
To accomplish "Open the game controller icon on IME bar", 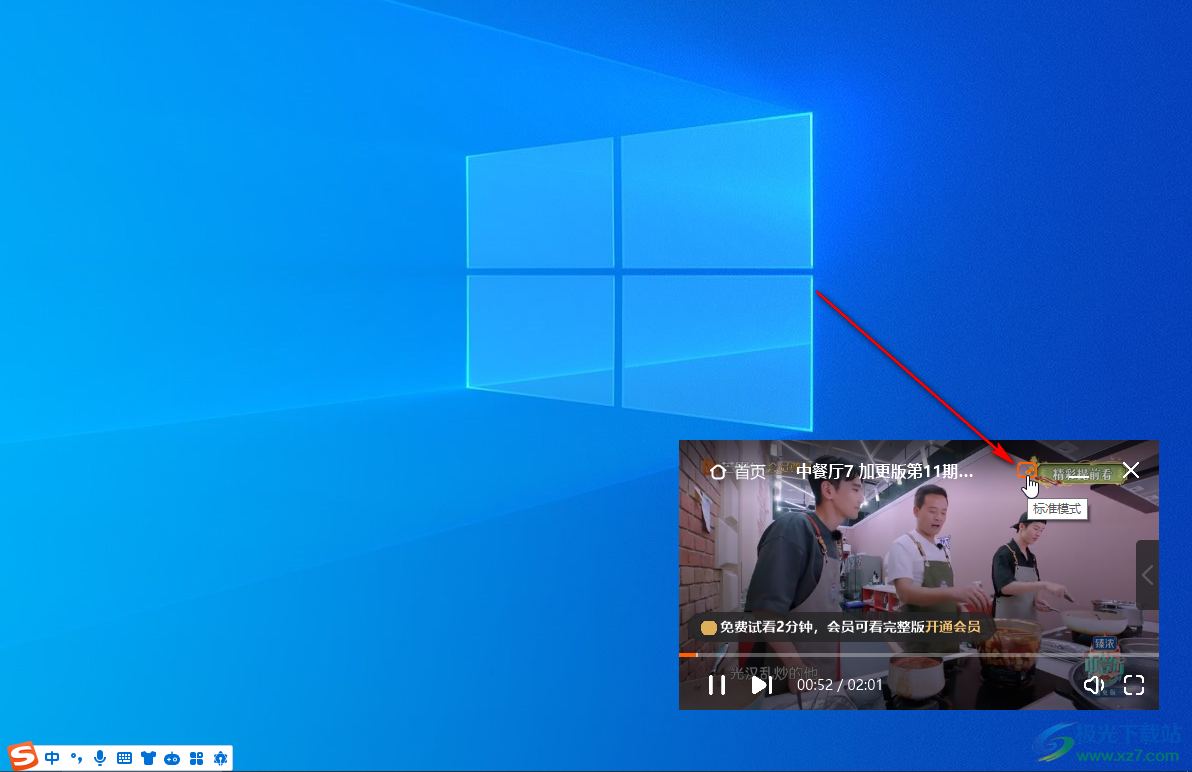I will click(172, 758).
